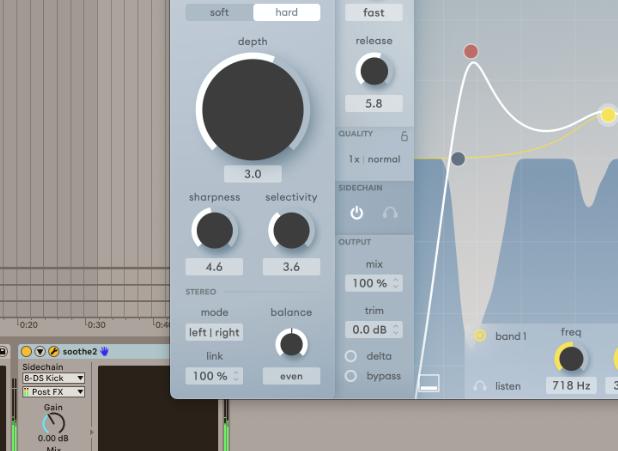
Task: Click the red node on EQ curve
Action: coord(471,51)
